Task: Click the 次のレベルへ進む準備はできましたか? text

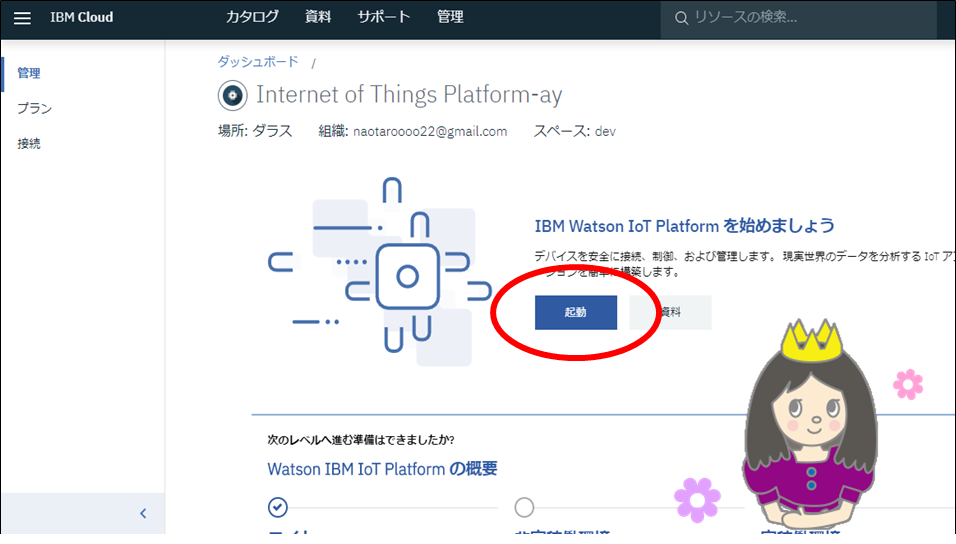Action: pyautogui.click(x=361, y=440)
